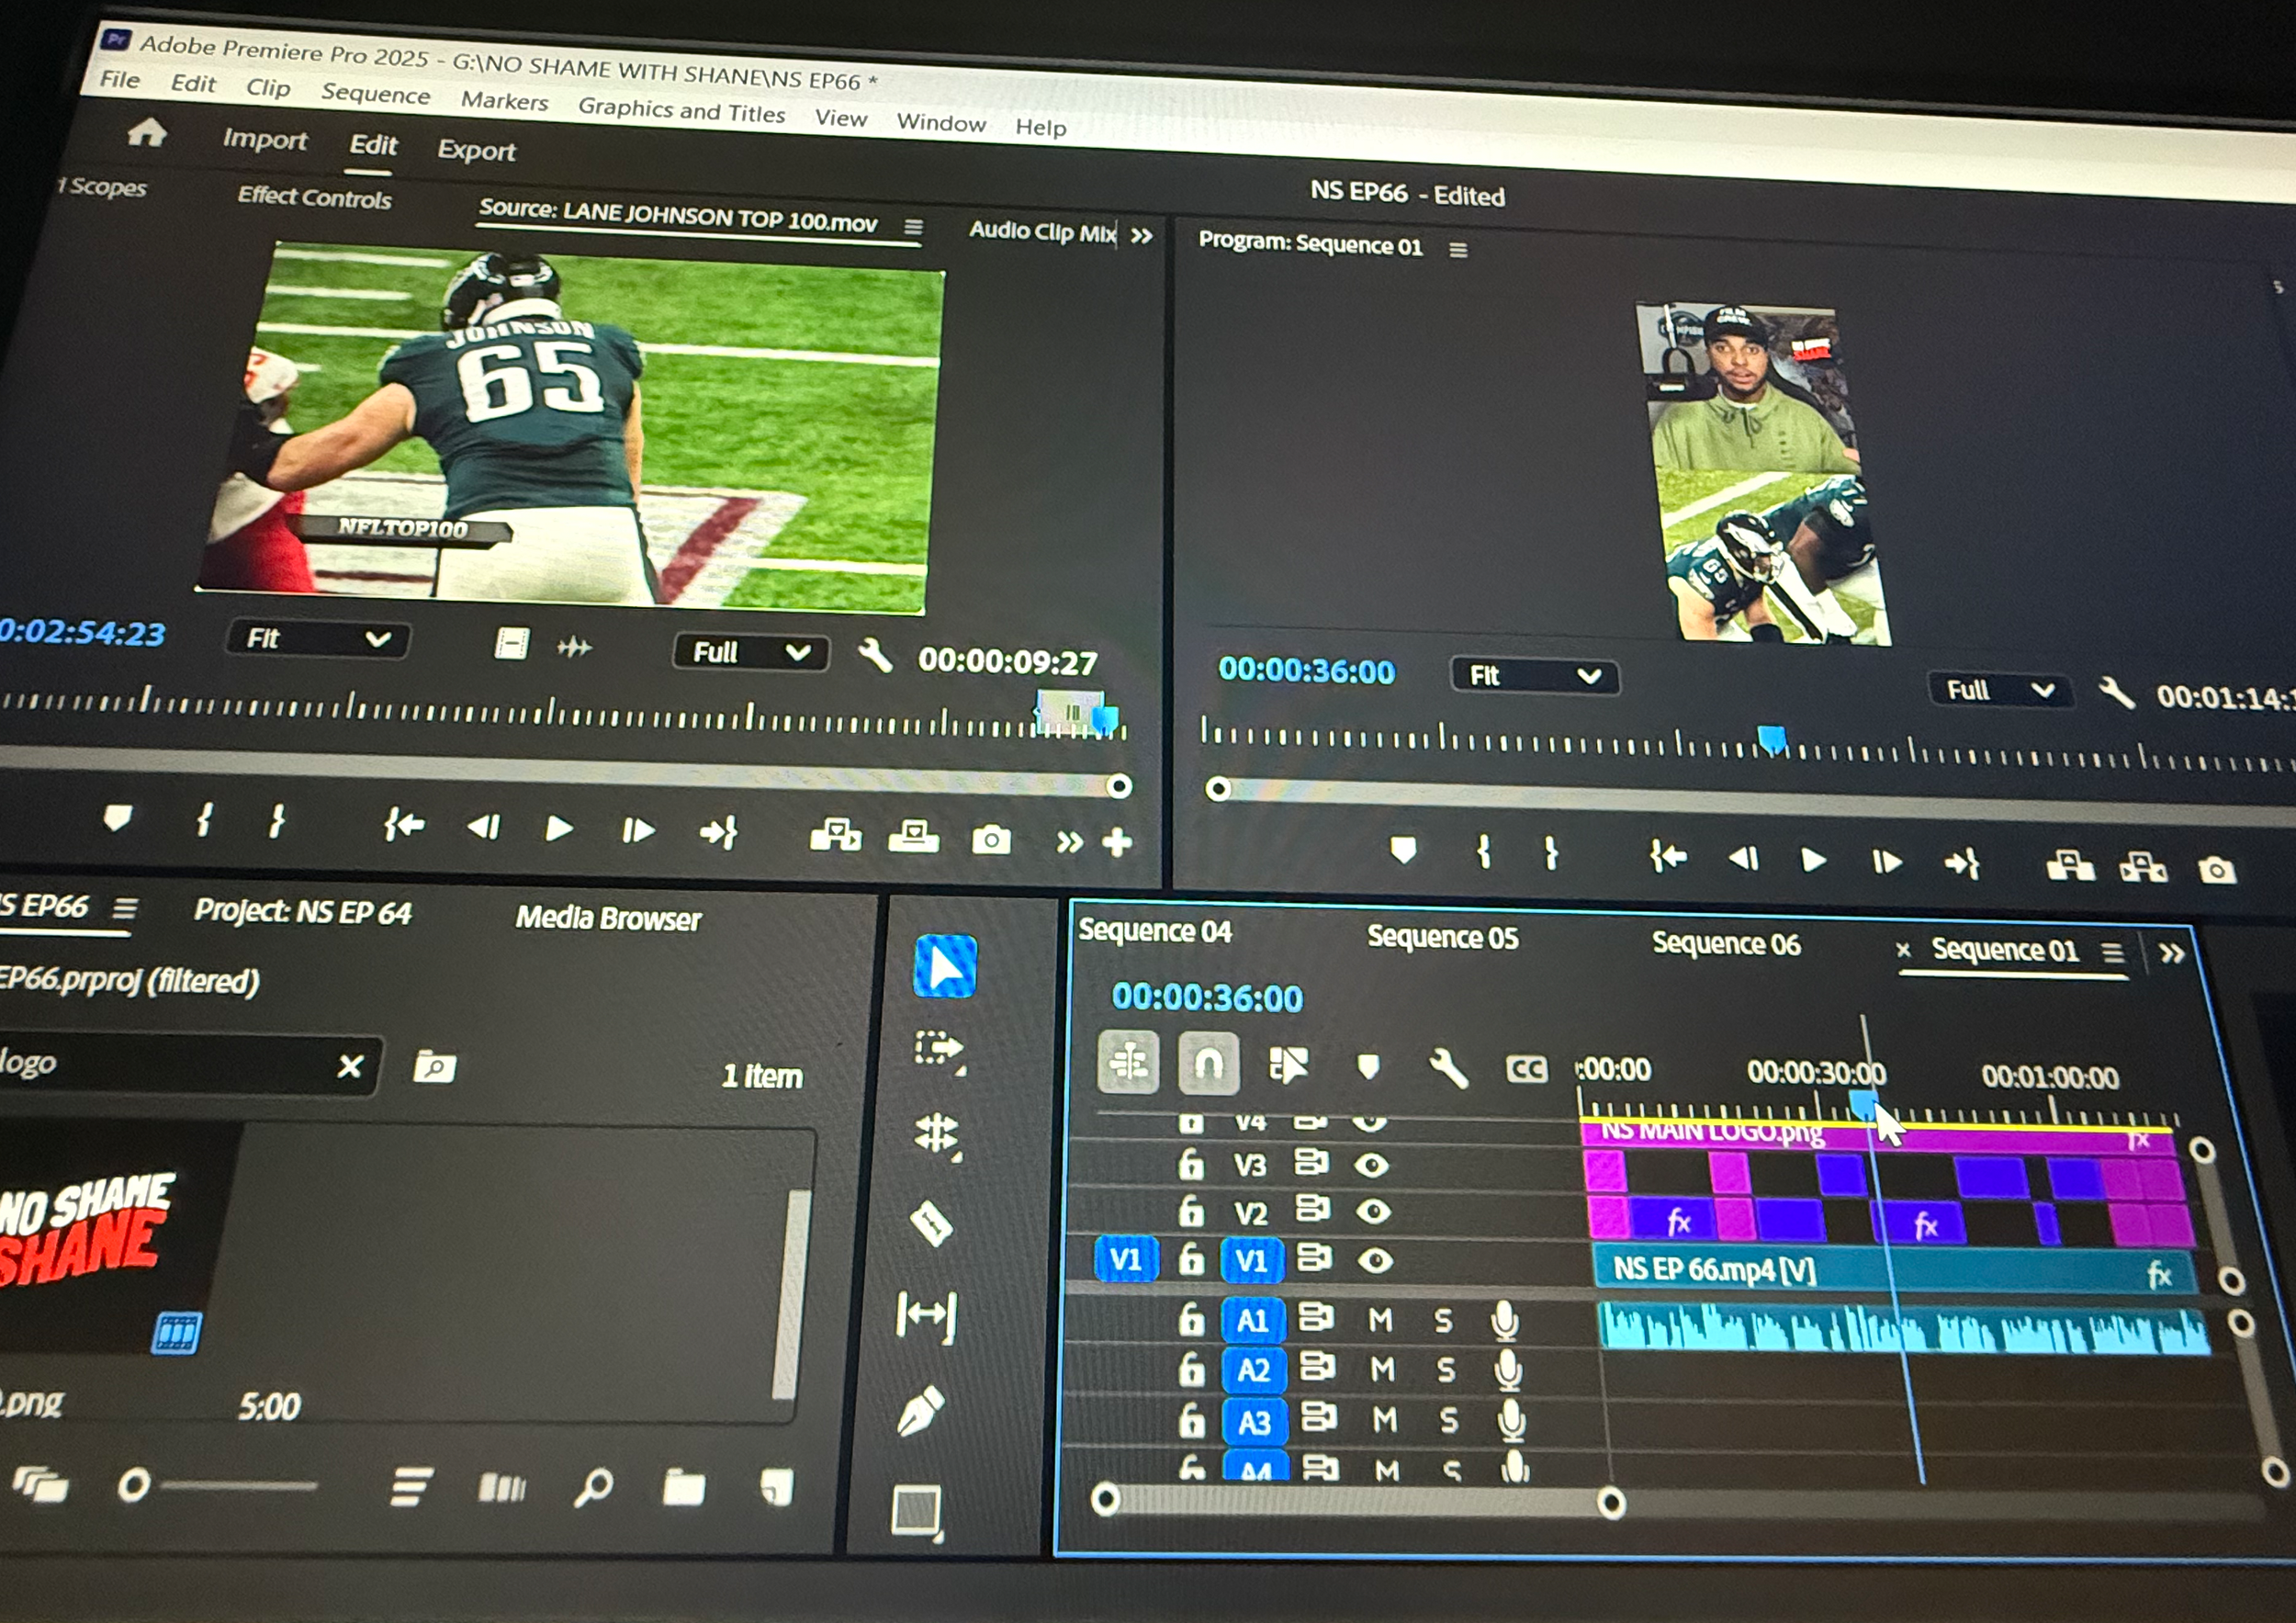Open the Sequence menu
This screenshot has width=2296, height=1623.
(x=375, y=94)
